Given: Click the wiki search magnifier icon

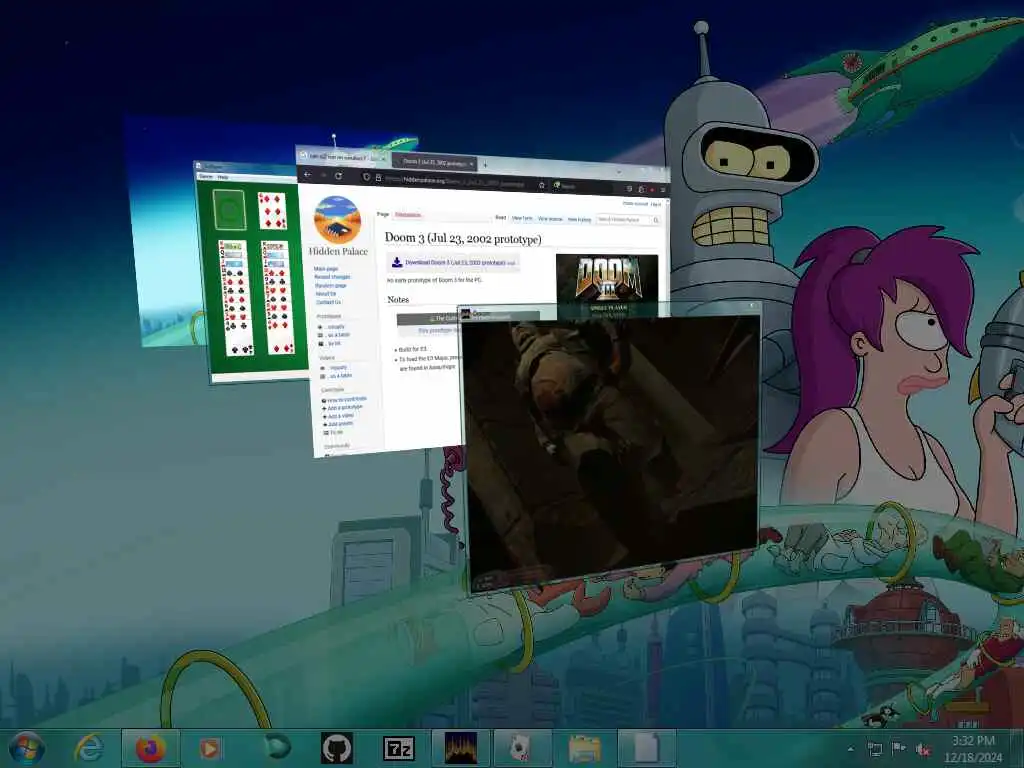Looking at the screenshot, I should click(656, 221).
